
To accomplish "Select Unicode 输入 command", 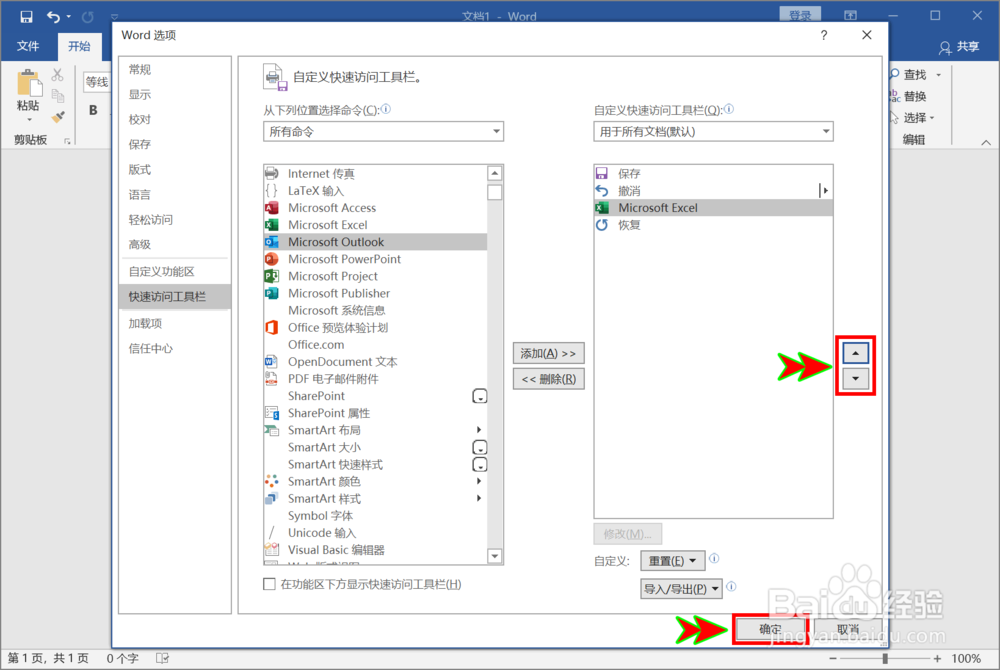I will click(x=375, y=533).
